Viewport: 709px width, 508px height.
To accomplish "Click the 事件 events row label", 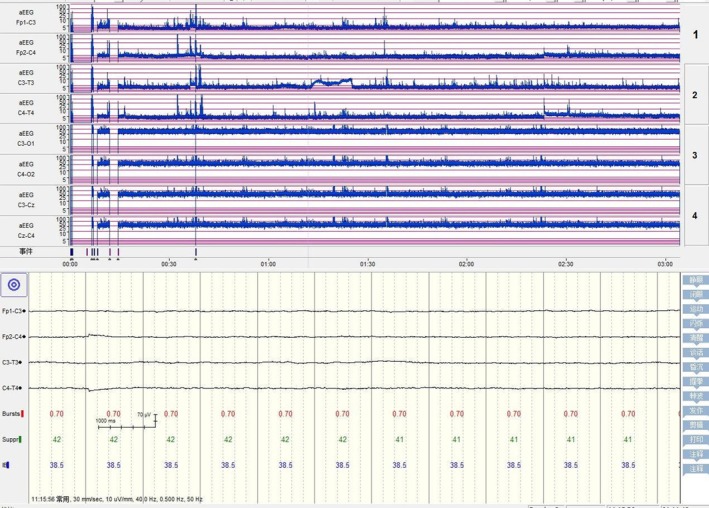I will point(26,251).
